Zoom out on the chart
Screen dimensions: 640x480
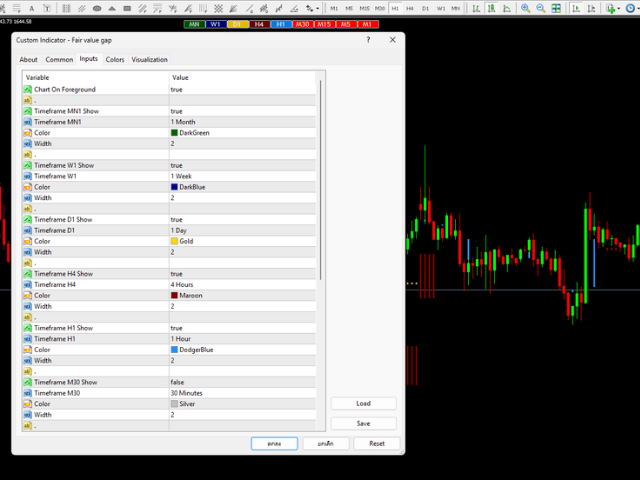tap(541, 9)
